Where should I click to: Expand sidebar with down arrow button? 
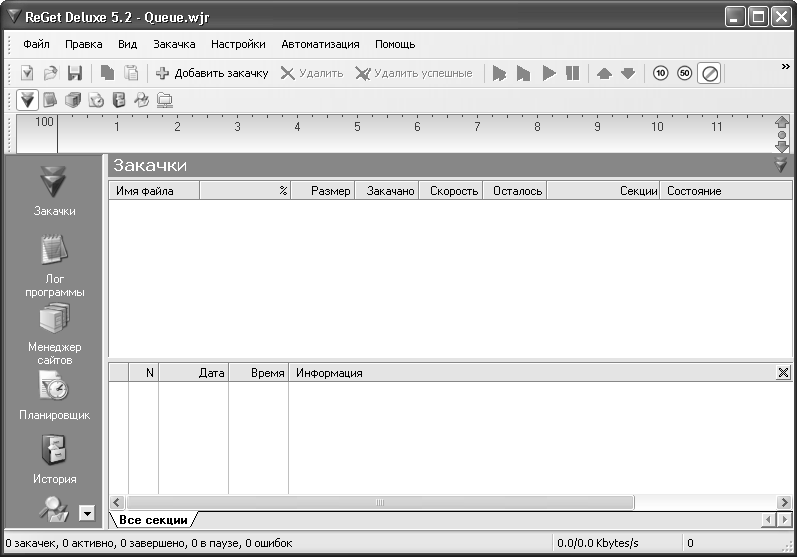87,513
